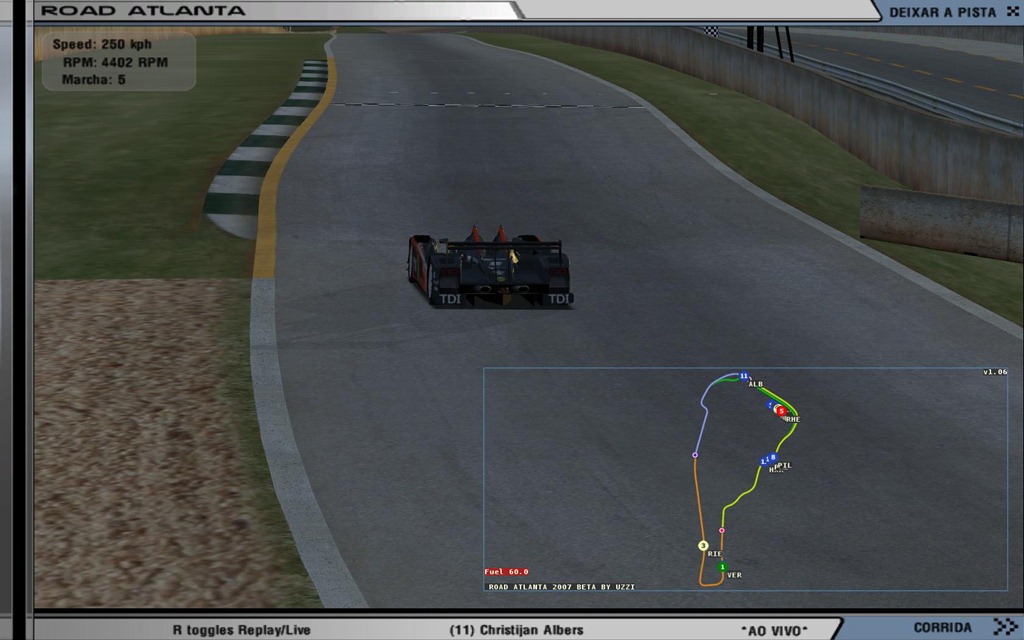Screen dimensions: 1024x640
Task: Select the red car marker 5 on the minimap
Action: coord(781,411)
